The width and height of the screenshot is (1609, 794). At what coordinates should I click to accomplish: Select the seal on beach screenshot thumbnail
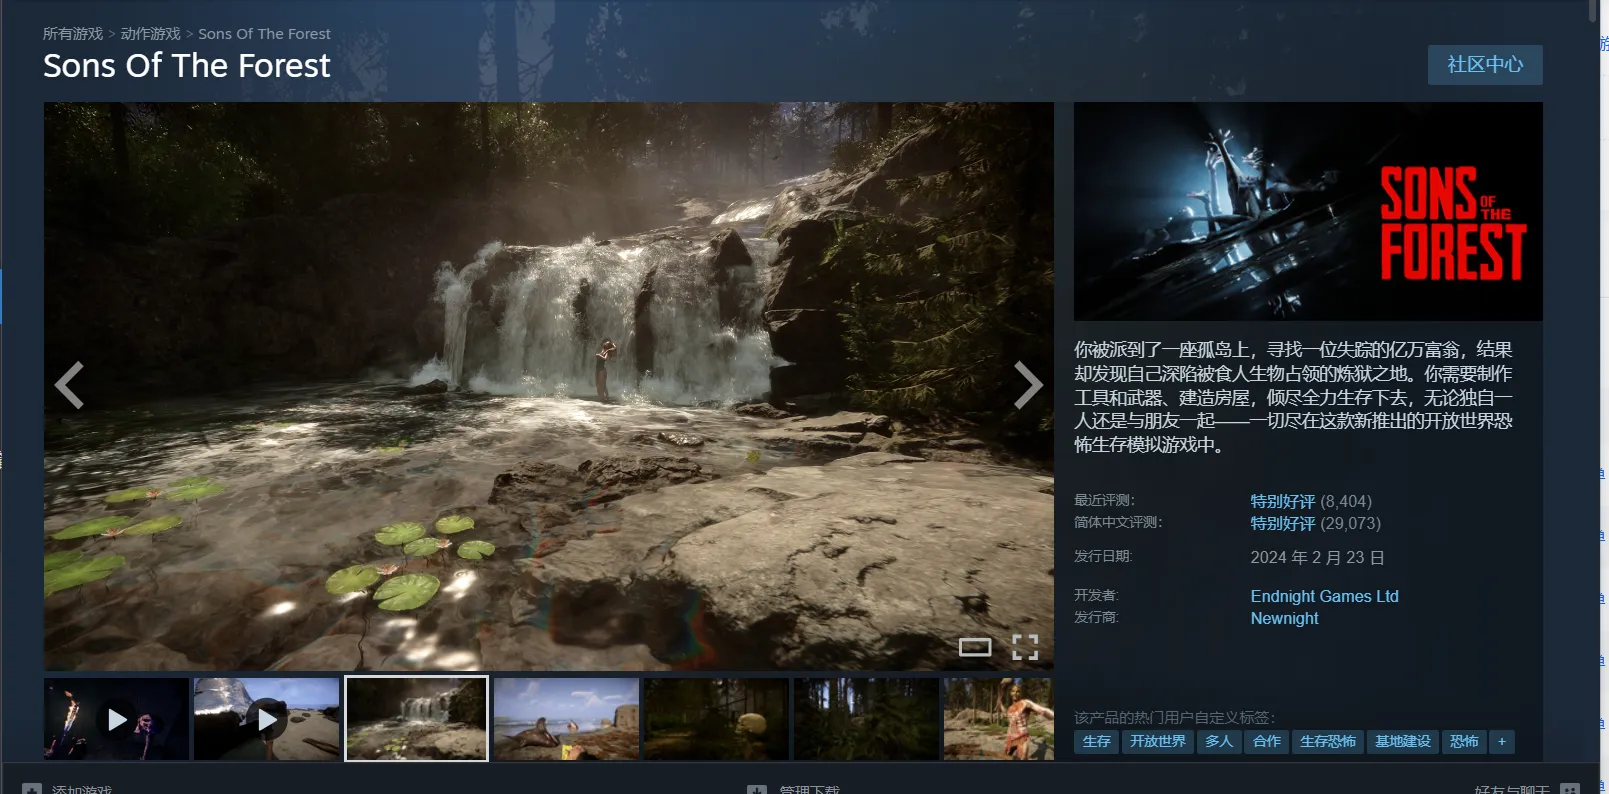coord(566,719)
